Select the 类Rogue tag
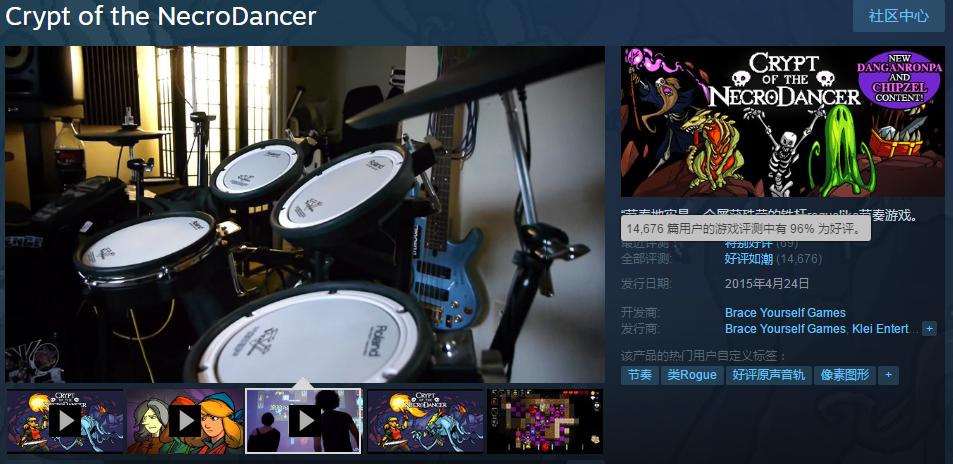Viewport: 953px width, 464px height. pyautogui.click(x=692, y=375)
